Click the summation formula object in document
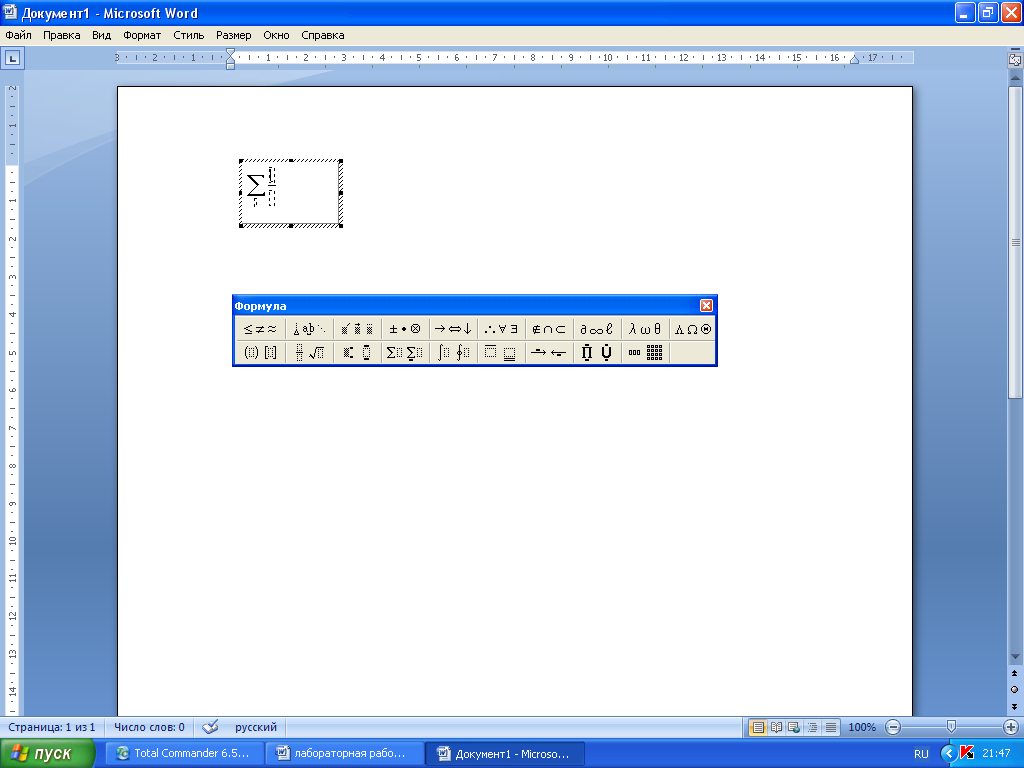Screen dimensions: 1024x768 291,193
